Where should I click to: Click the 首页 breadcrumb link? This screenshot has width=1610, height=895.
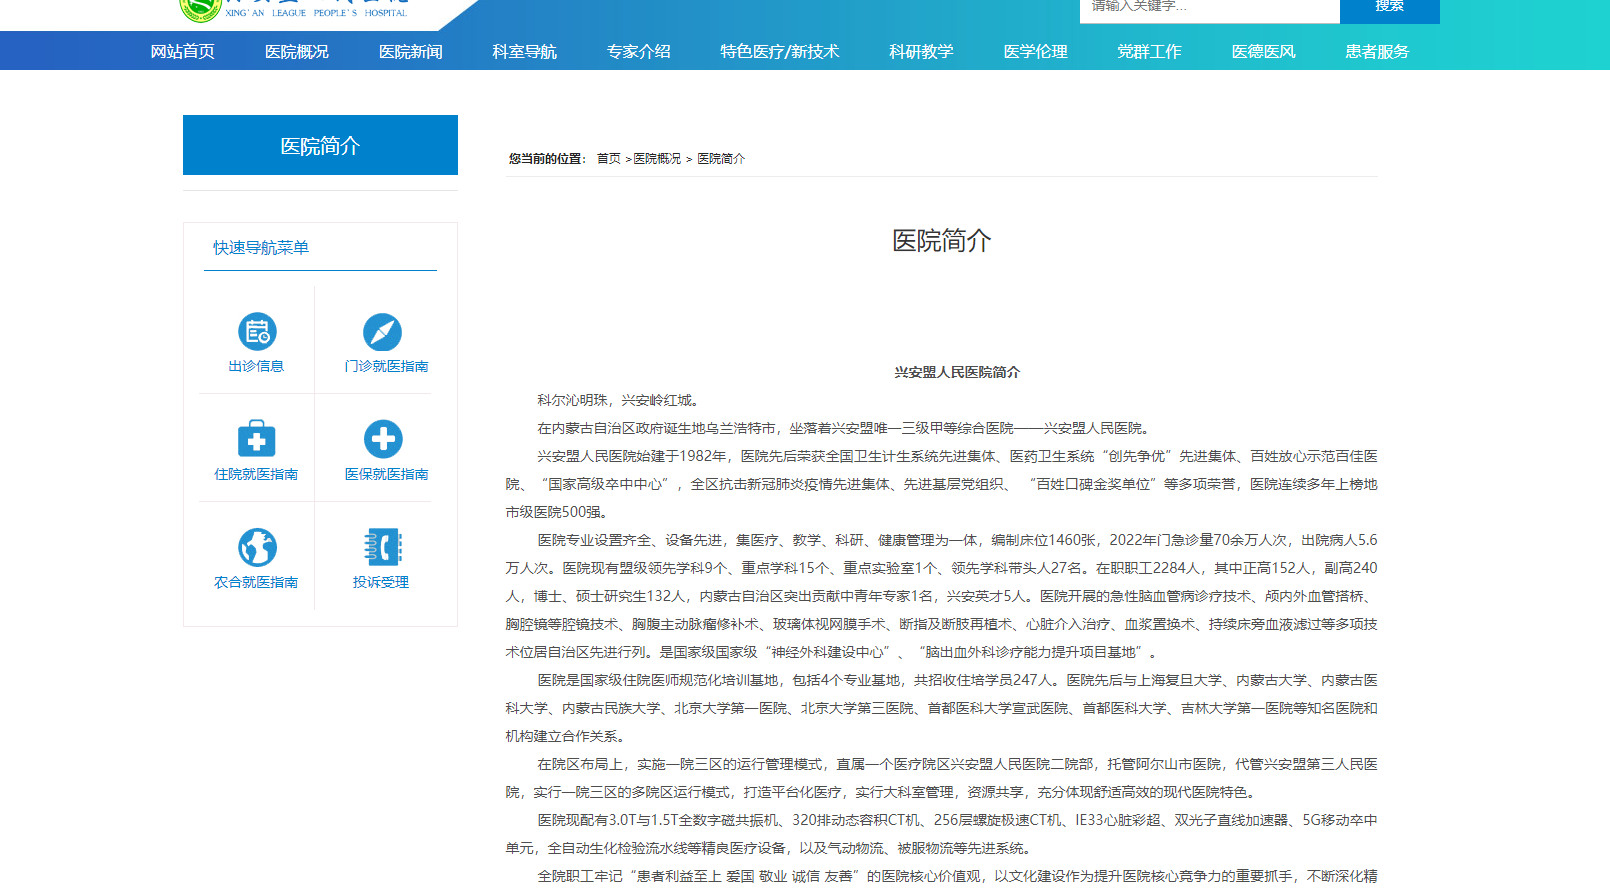tap(609, 158)
